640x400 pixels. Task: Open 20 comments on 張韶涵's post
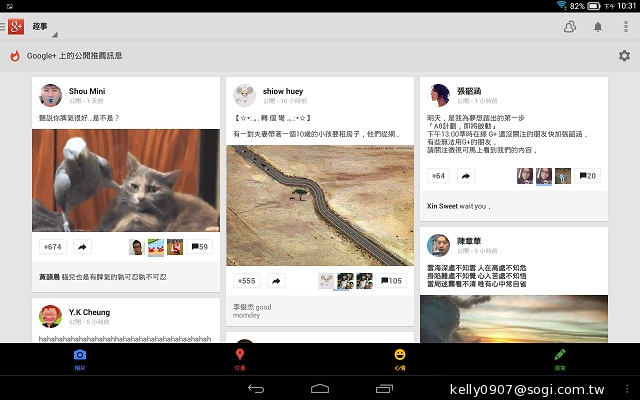tap(587, 176)
